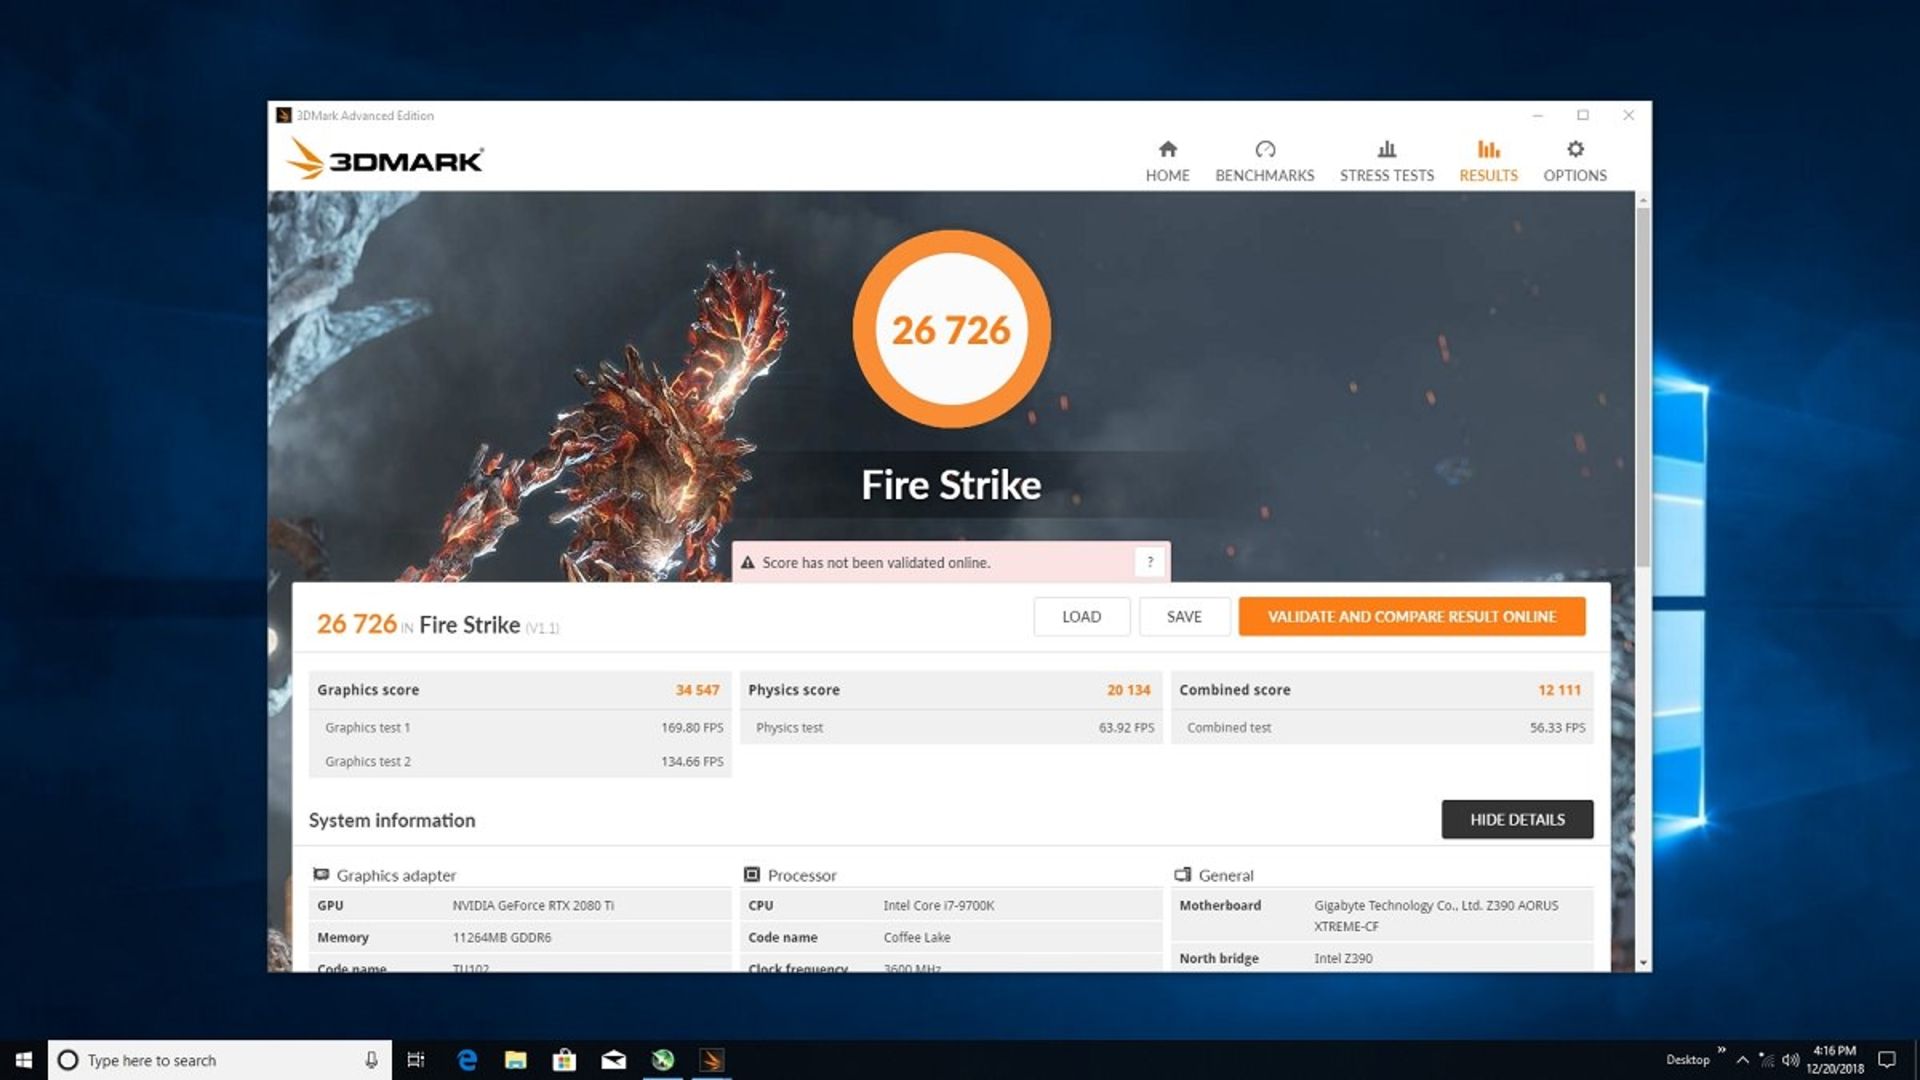Click the Graphics score value 34 547
Image resolution: width=1920 pixels, height=1080 pixels.
[697, 690]
